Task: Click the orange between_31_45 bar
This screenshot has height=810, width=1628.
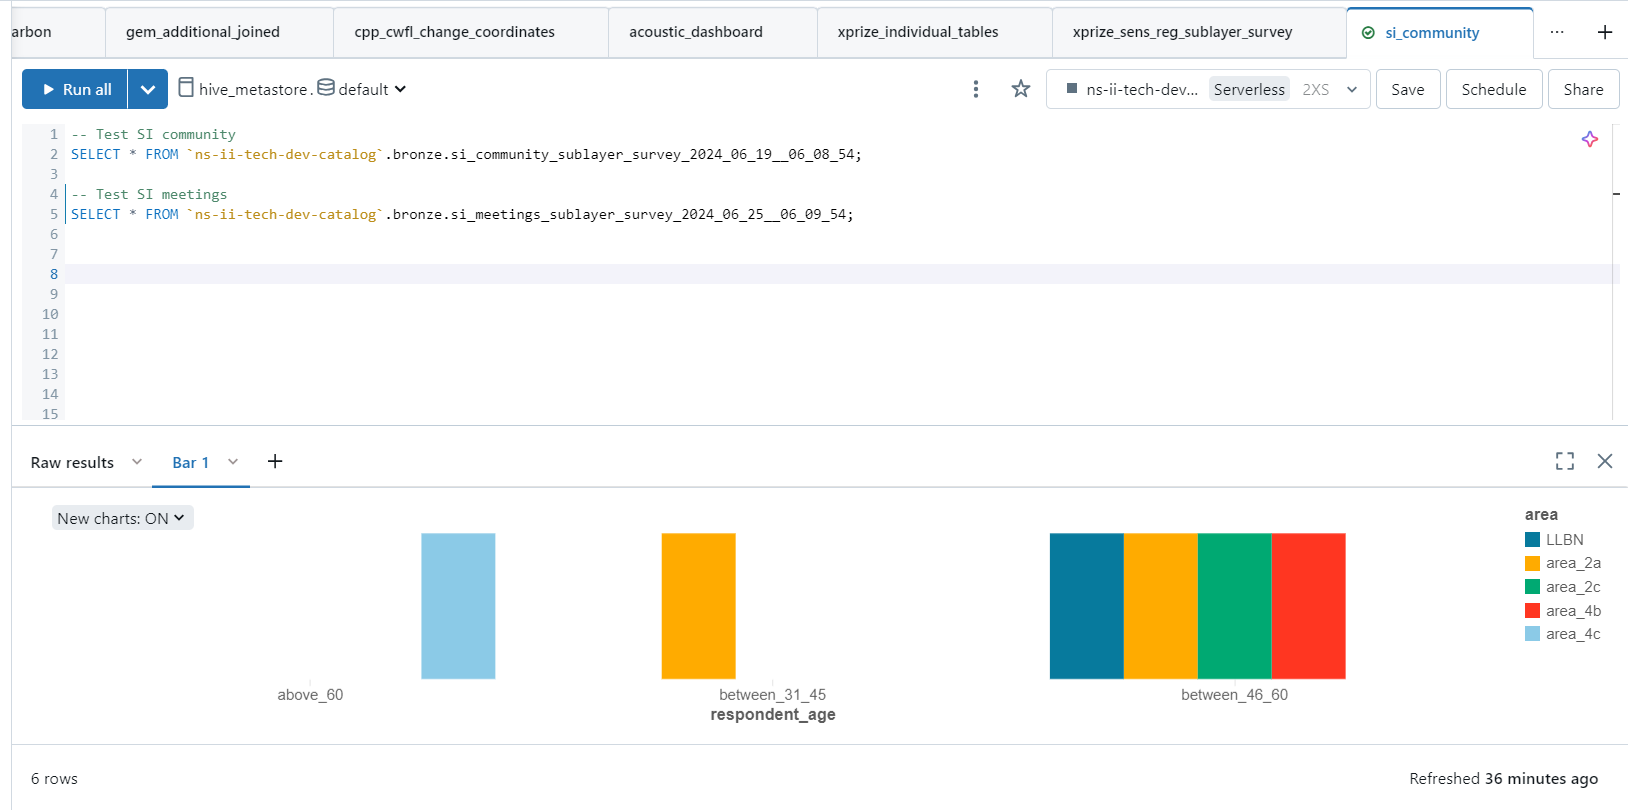Action: [698, 606]
